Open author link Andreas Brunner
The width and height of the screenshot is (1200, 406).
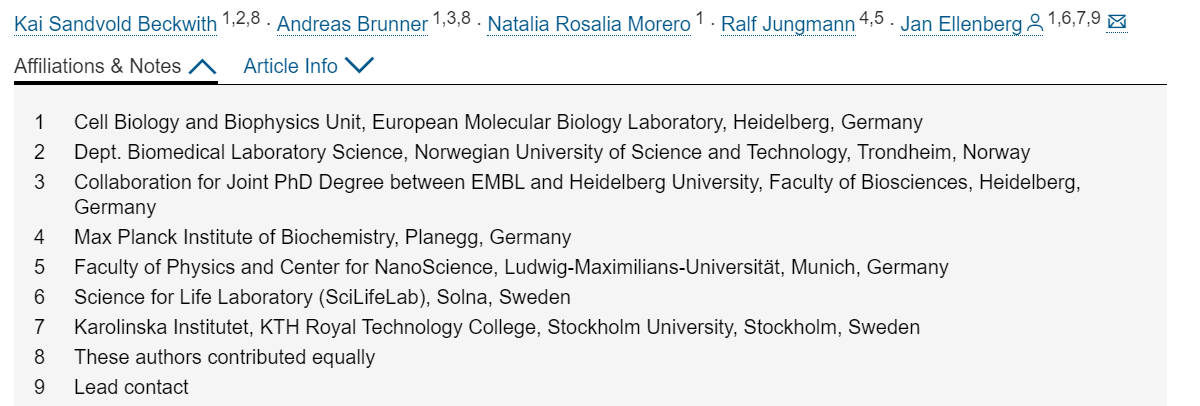tap(352, 24)
